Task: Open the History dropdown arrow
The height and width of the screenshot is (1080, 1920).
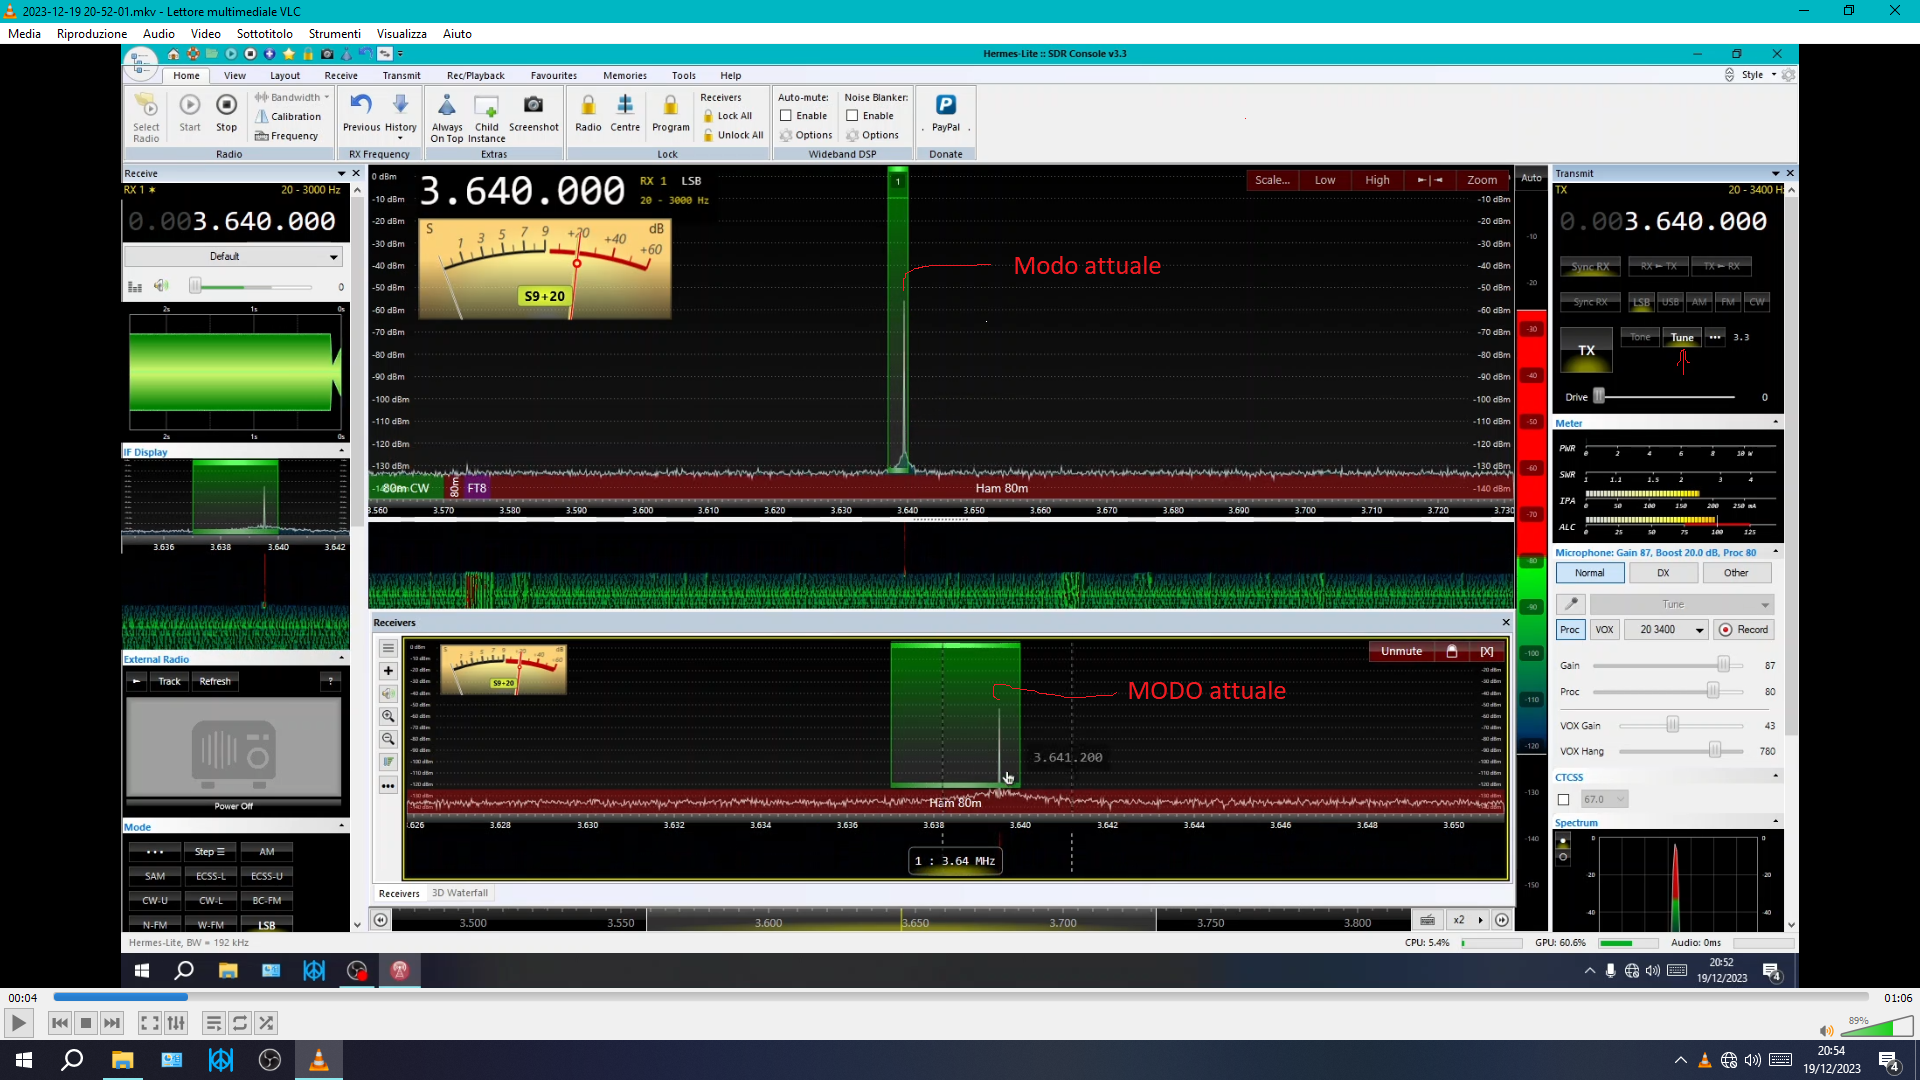Action: [x=400, y=139]
